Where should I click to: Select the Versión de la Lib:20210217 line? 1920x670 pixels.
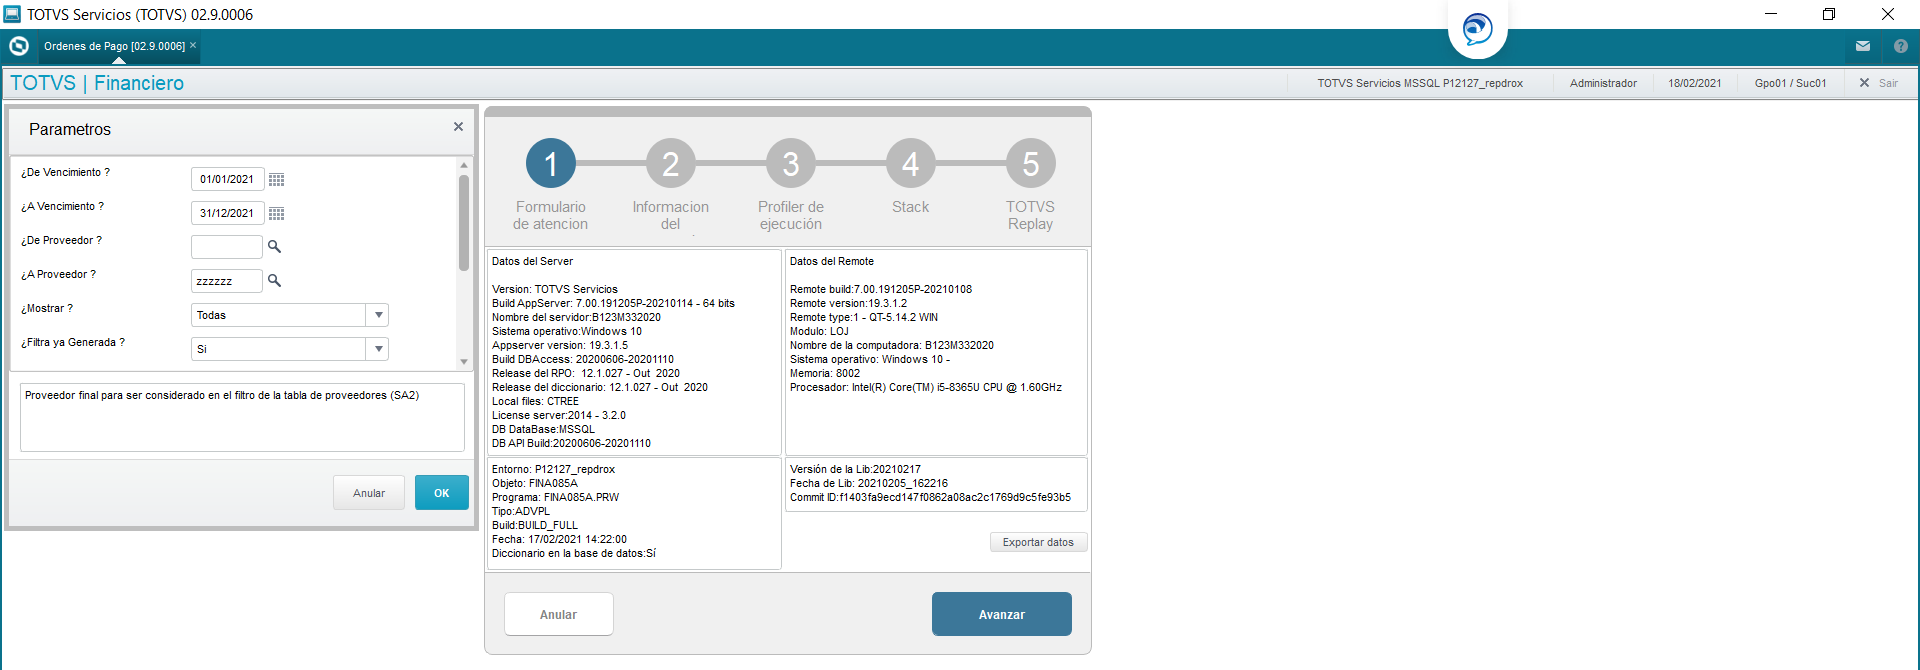[x=855, y=469]
